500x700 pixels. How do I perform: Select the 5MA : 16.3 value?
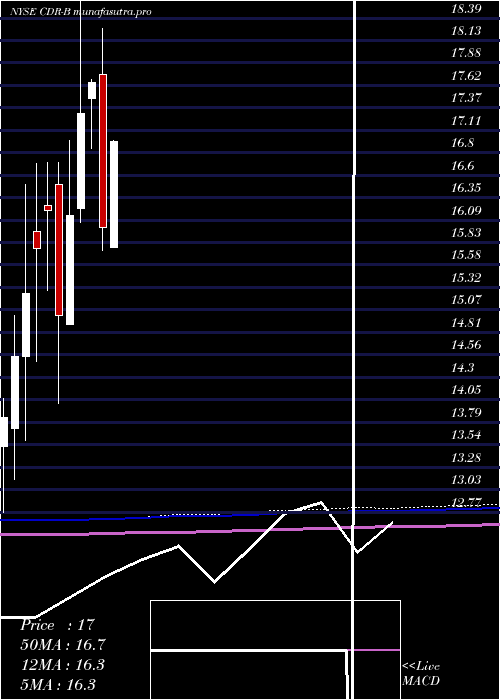[58, 685]
